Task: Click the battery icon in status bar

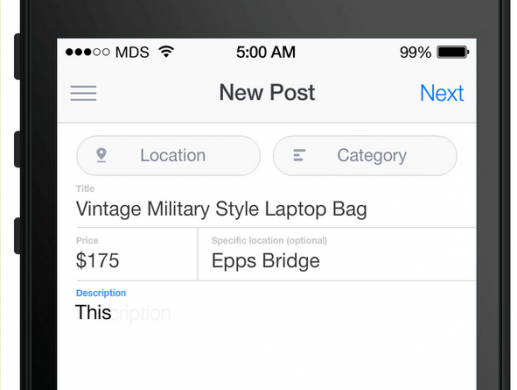Action: [x=453, y=52]
